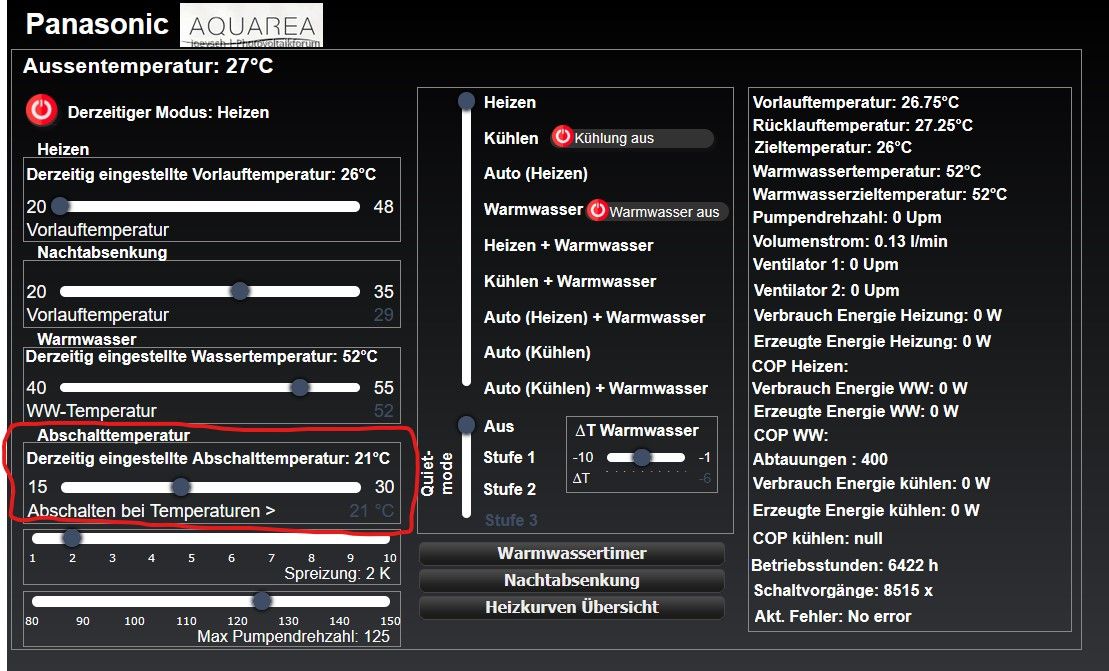Click the ΔT Warmwasser slider handle
1109x671 pixels.
coord(641,457)
